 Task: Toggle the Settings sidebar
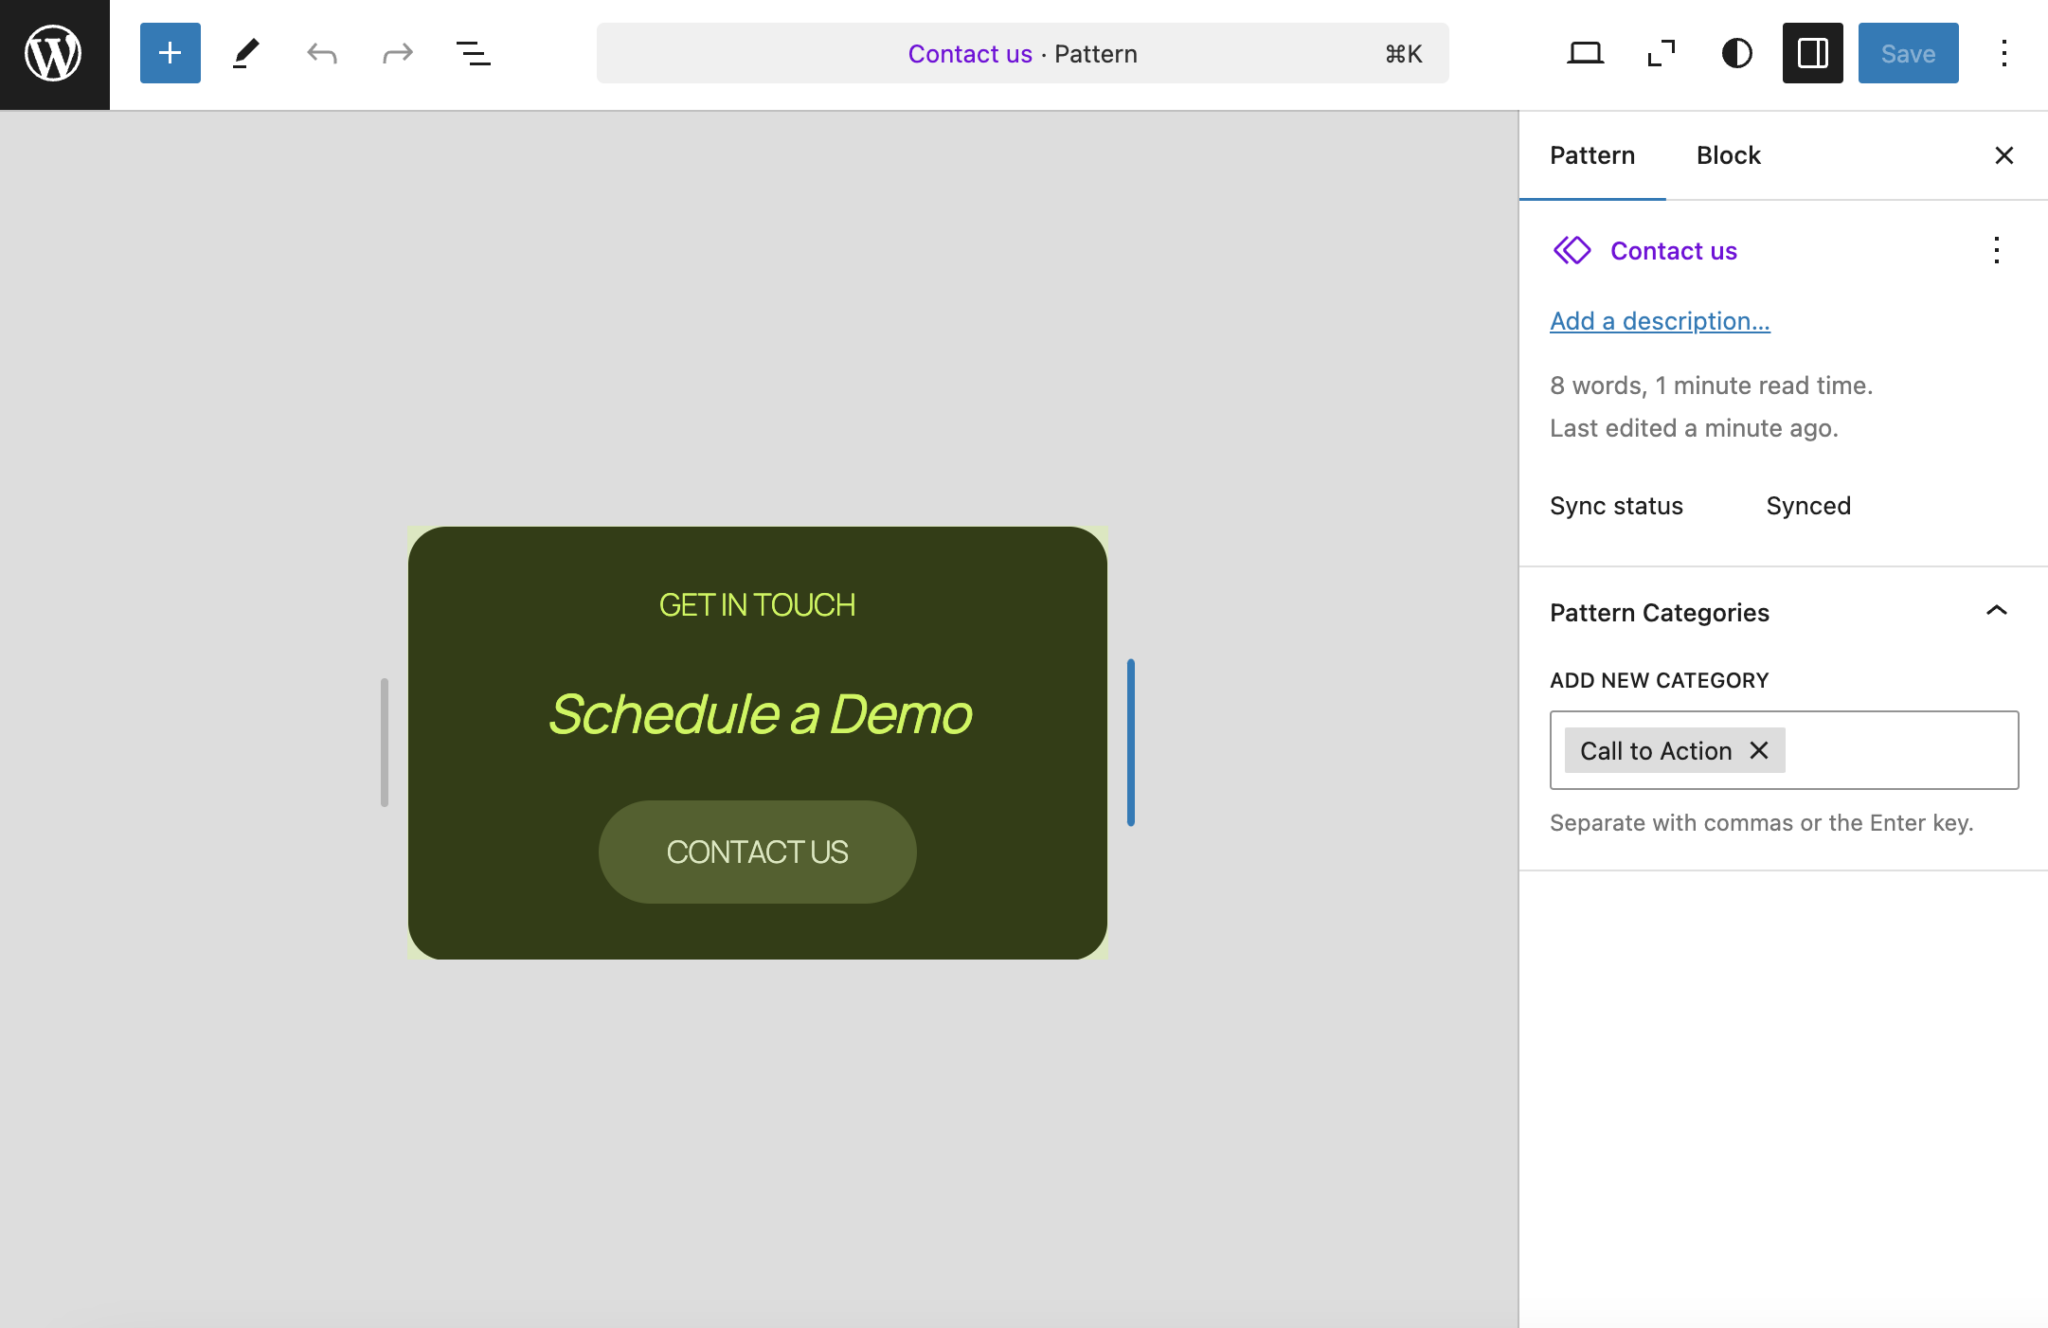tap(1812, 53)
